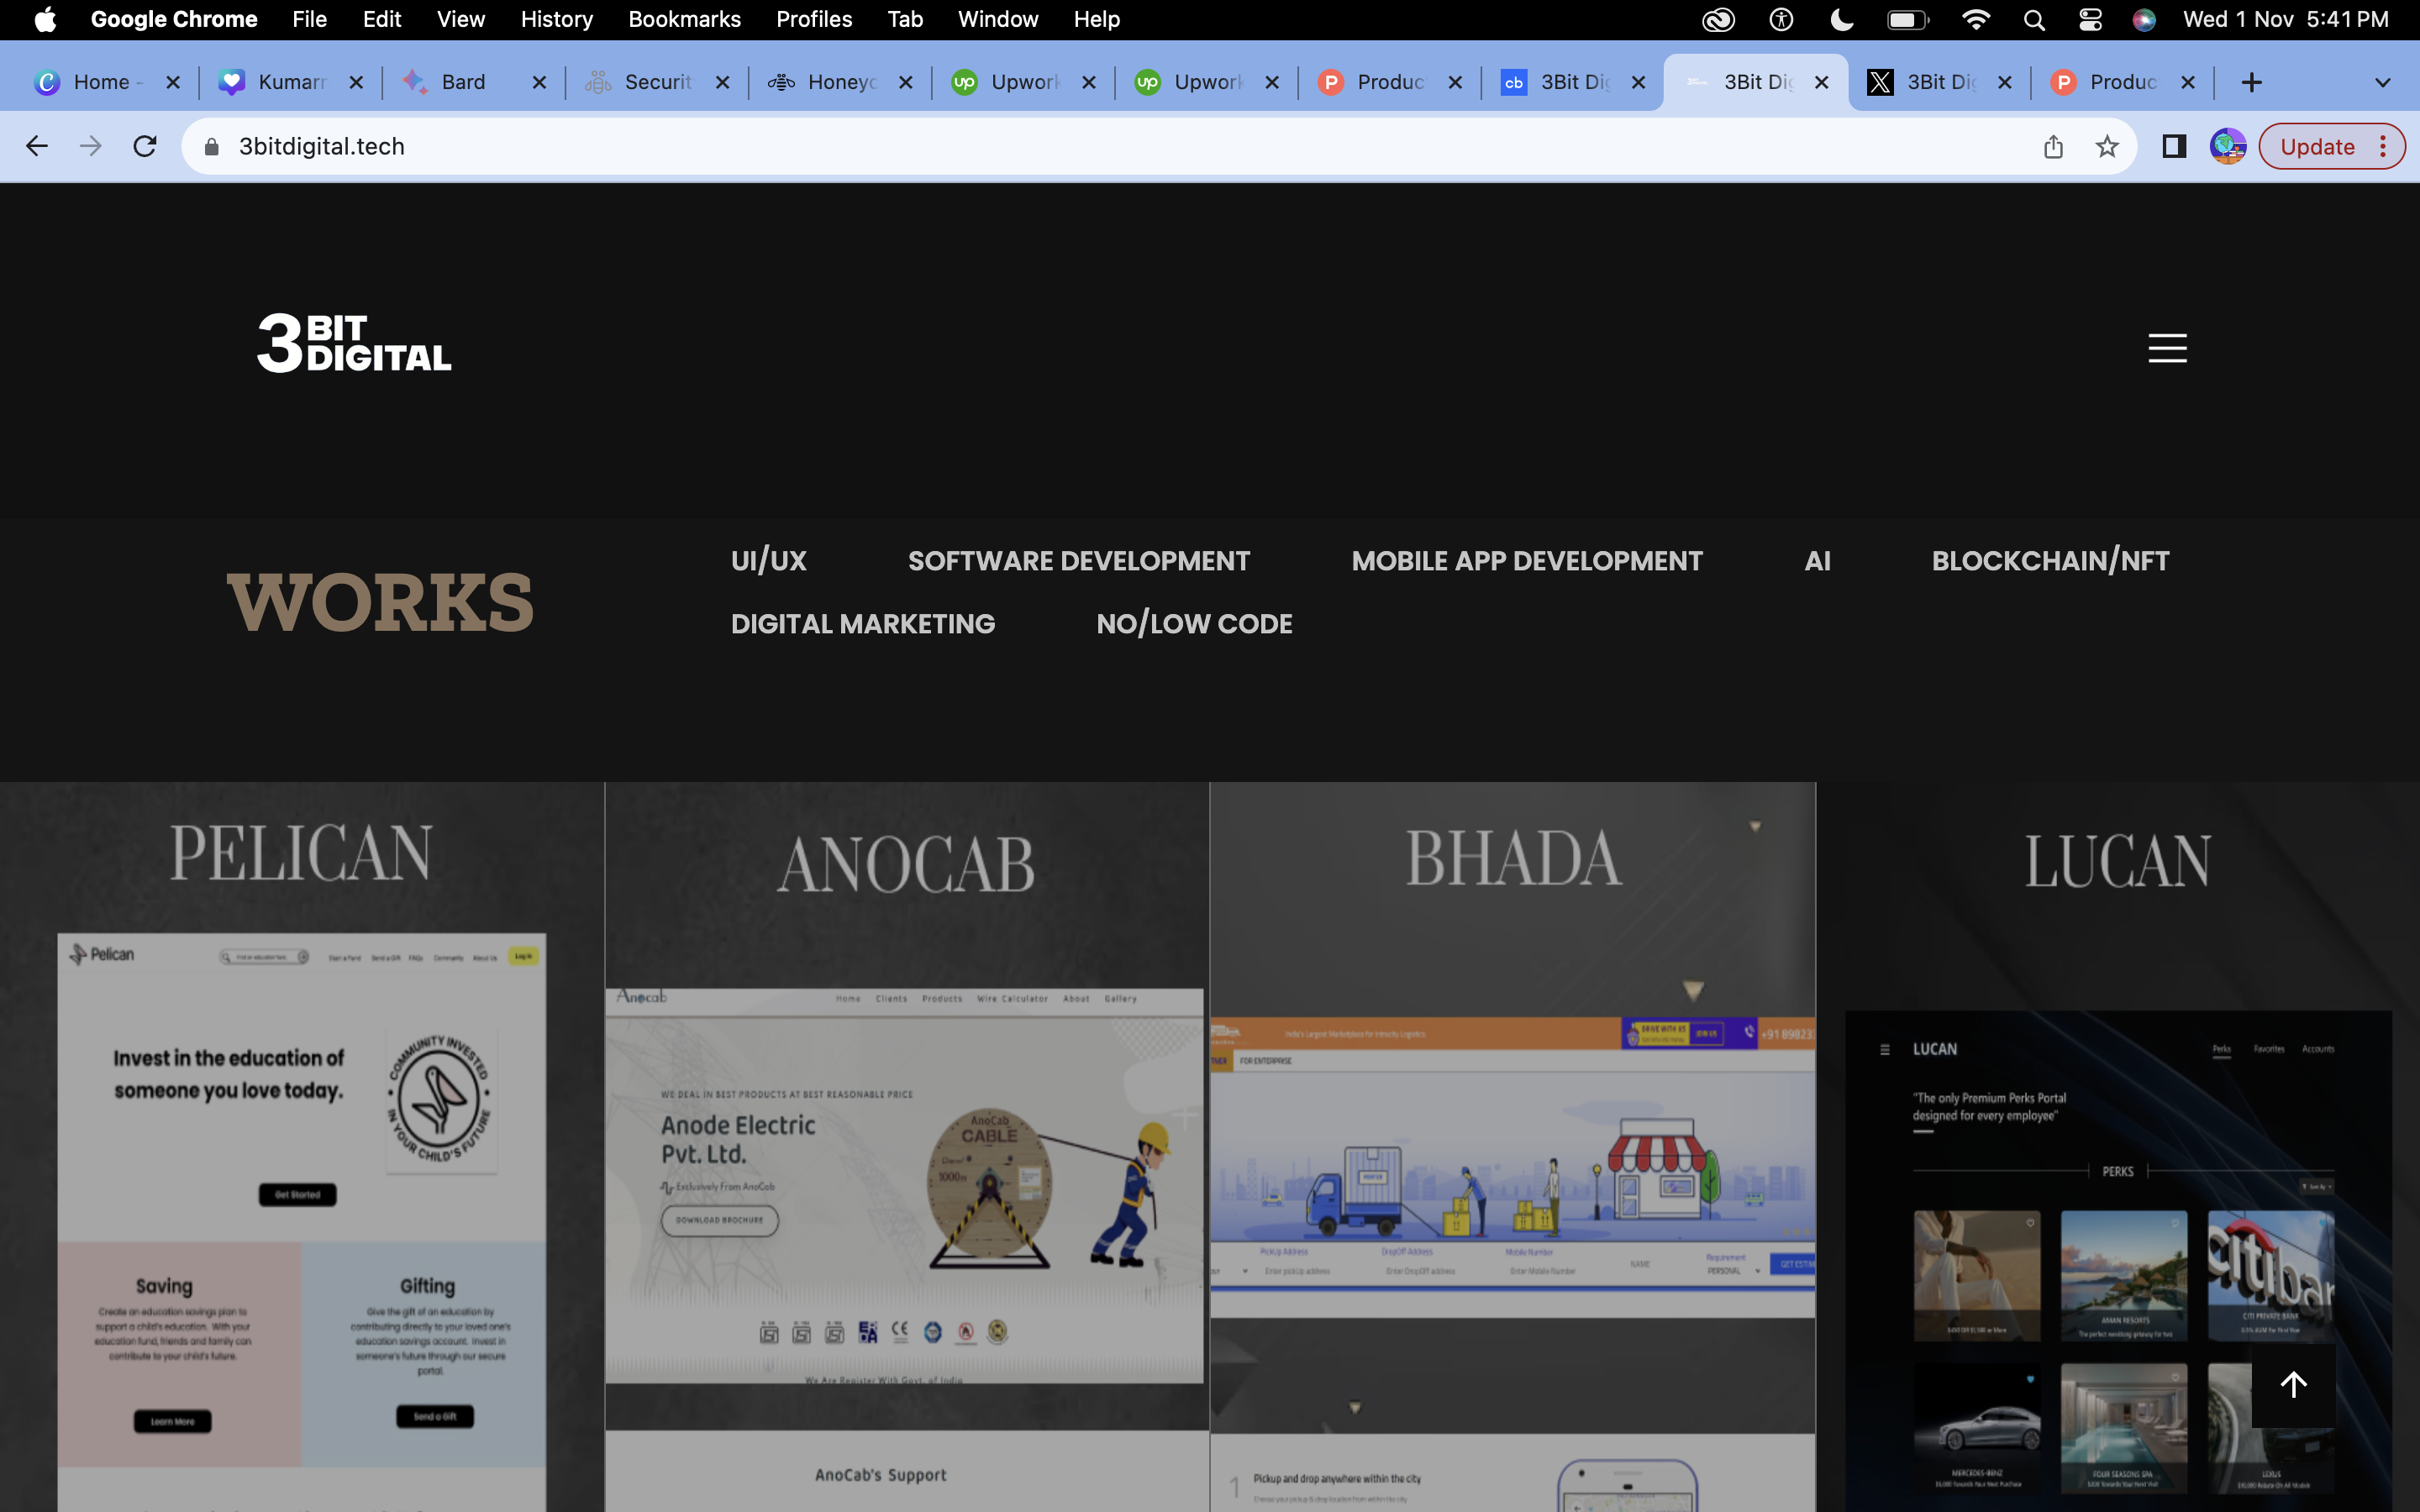Open the Chrome three-dot menu

[2384, 147]
